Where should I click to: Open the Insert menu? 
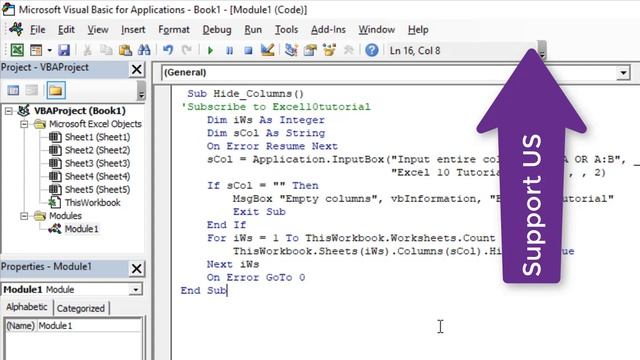[x=133, y=30]
